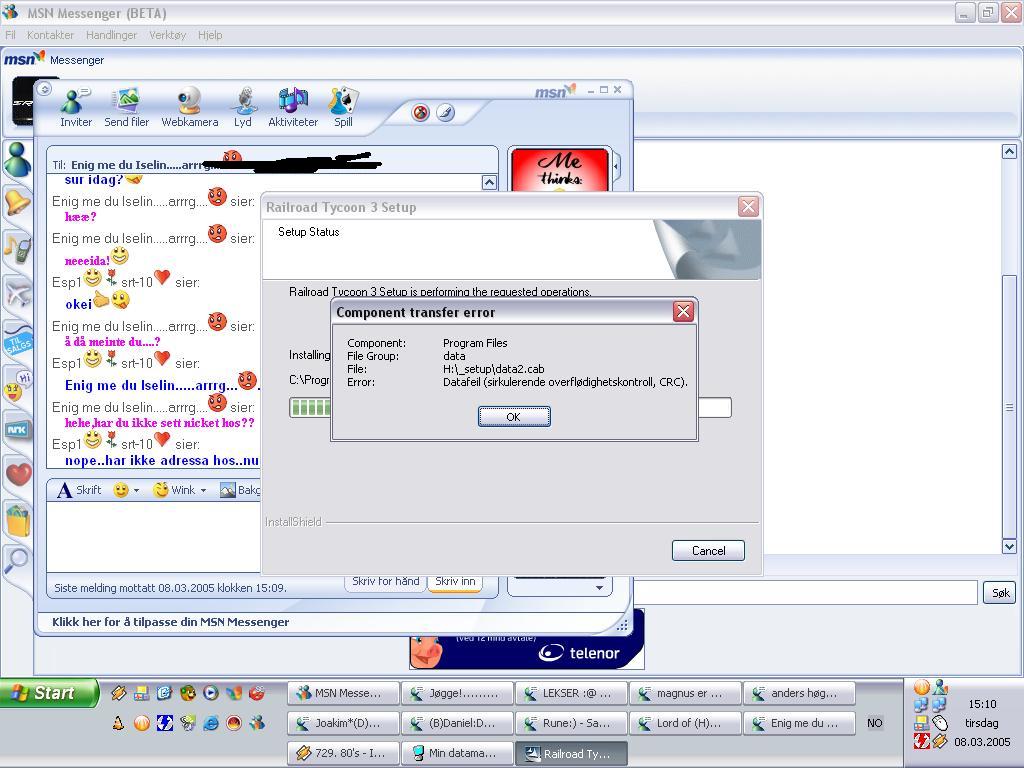The height and width of the screenshot is (768, 1024).
Task: Click NO language indicator in taskbar
Action: click(x=874, y=723)
